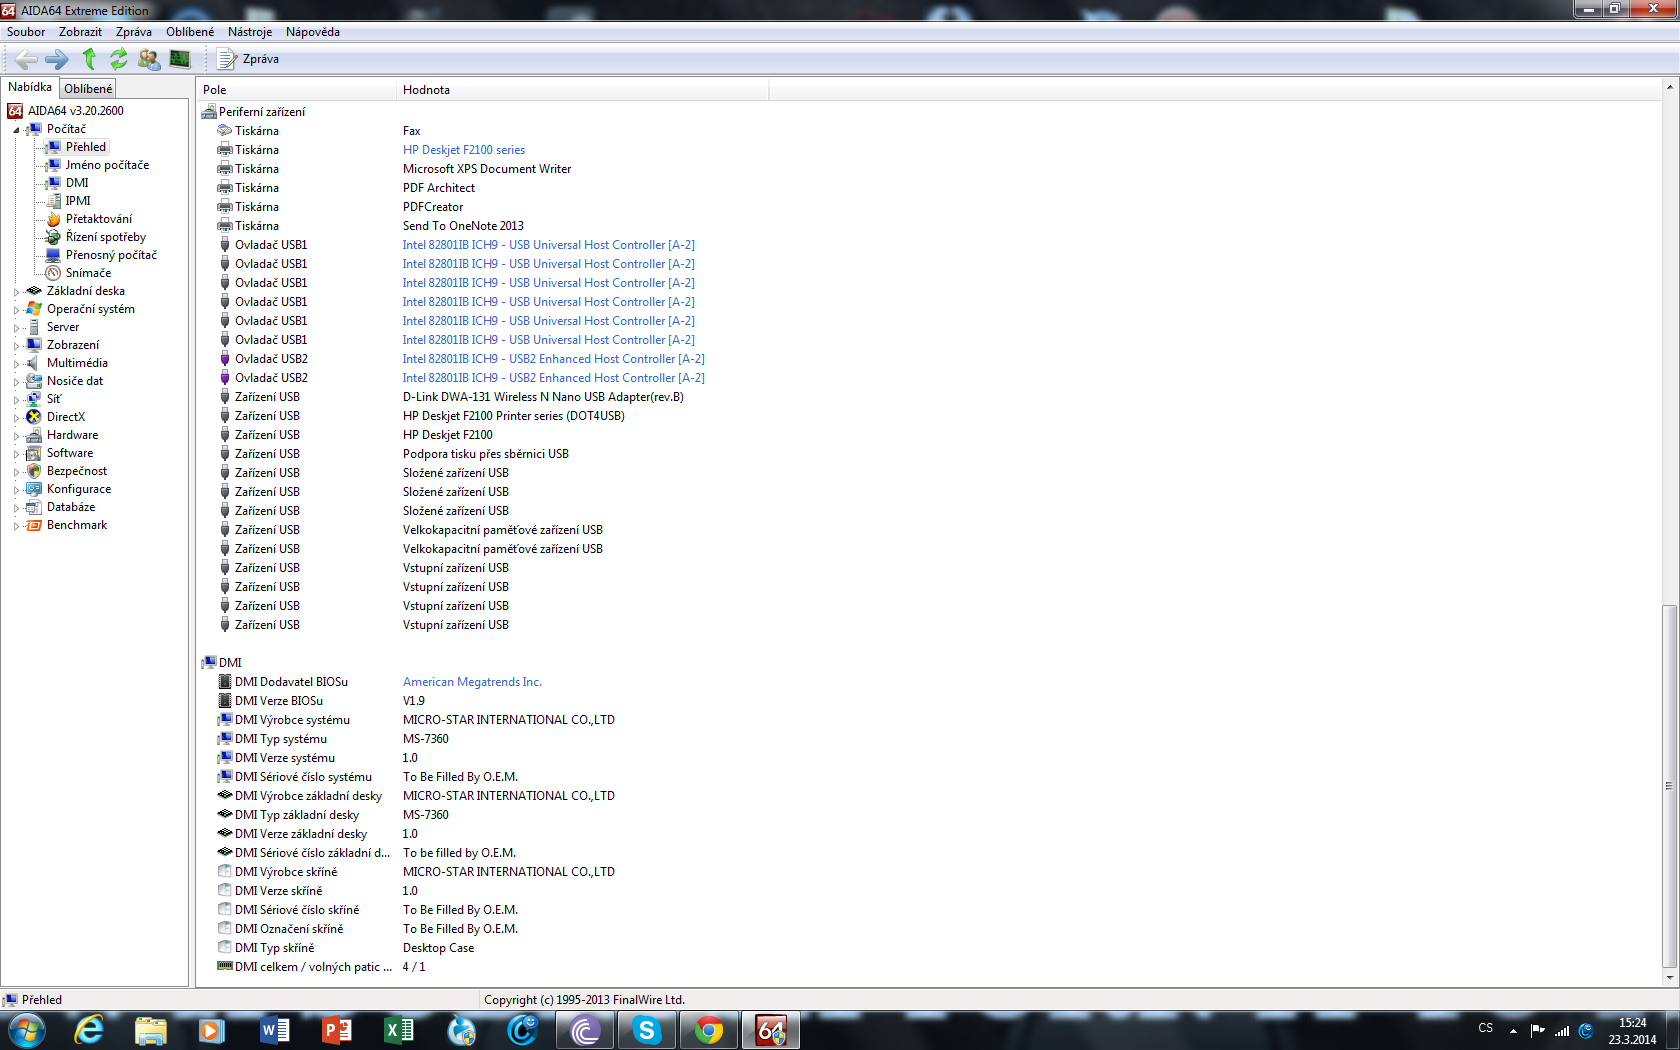Open Excel from the taskbar
The width and height of the screenshot is (1680, 1050).
(x=398, y=1030)
